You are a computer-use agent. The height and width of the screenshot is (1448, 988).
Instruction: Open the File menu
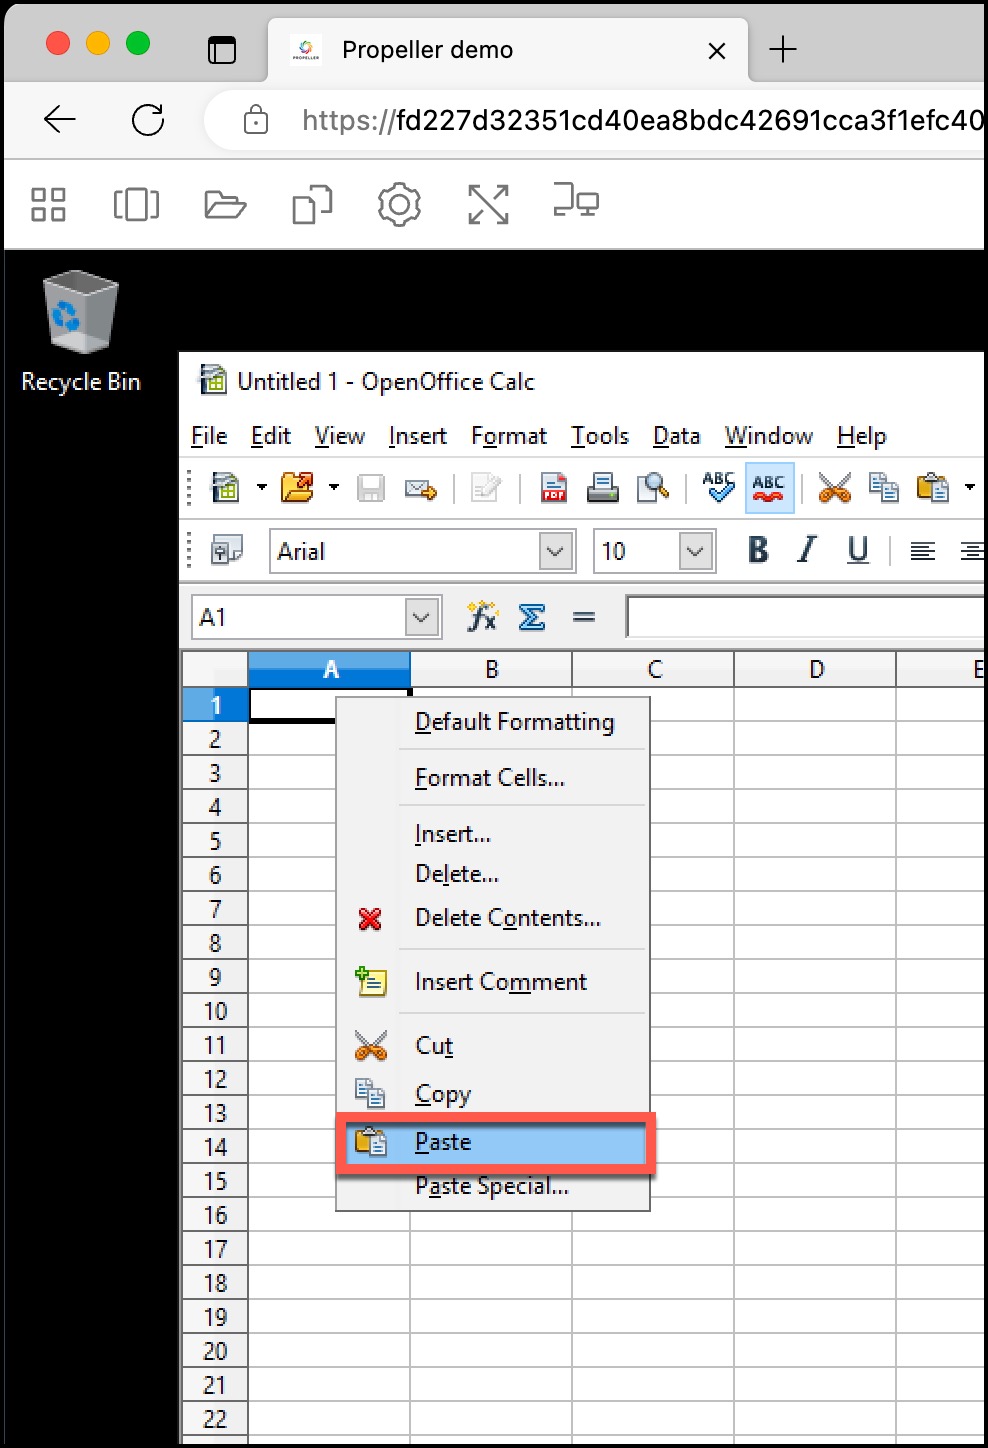coord(209,436)
